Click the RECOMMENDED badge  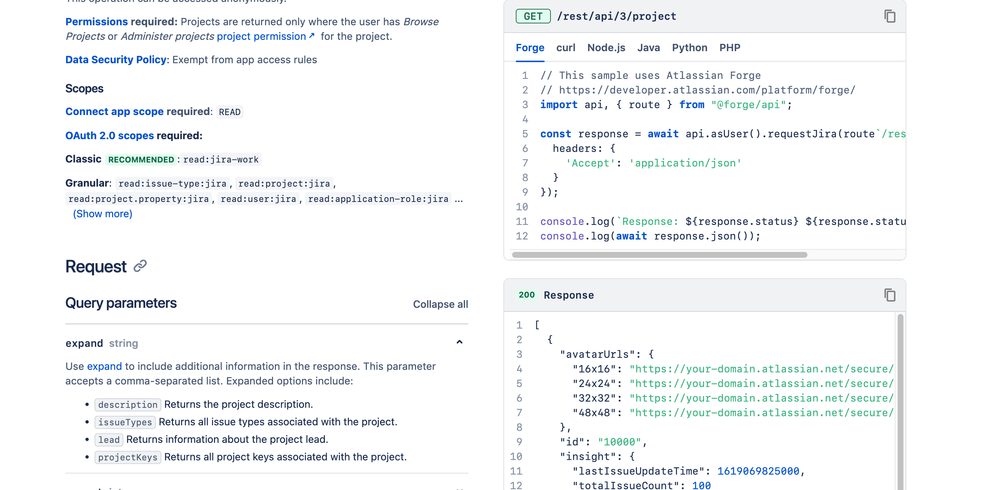141,160
